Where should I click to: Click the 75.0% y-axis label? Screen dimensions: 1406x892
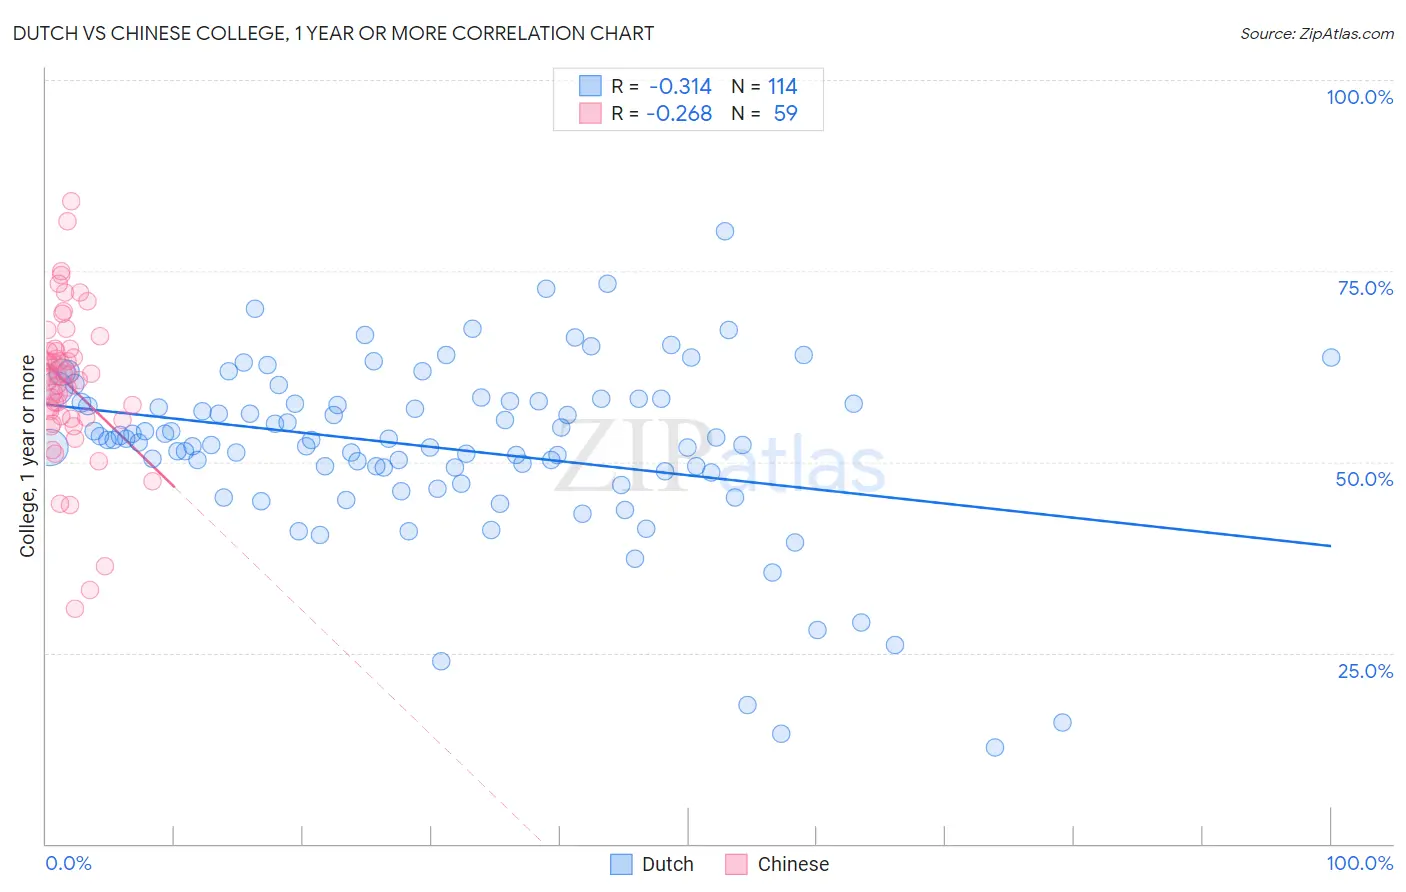click(x=1365, y=288)
